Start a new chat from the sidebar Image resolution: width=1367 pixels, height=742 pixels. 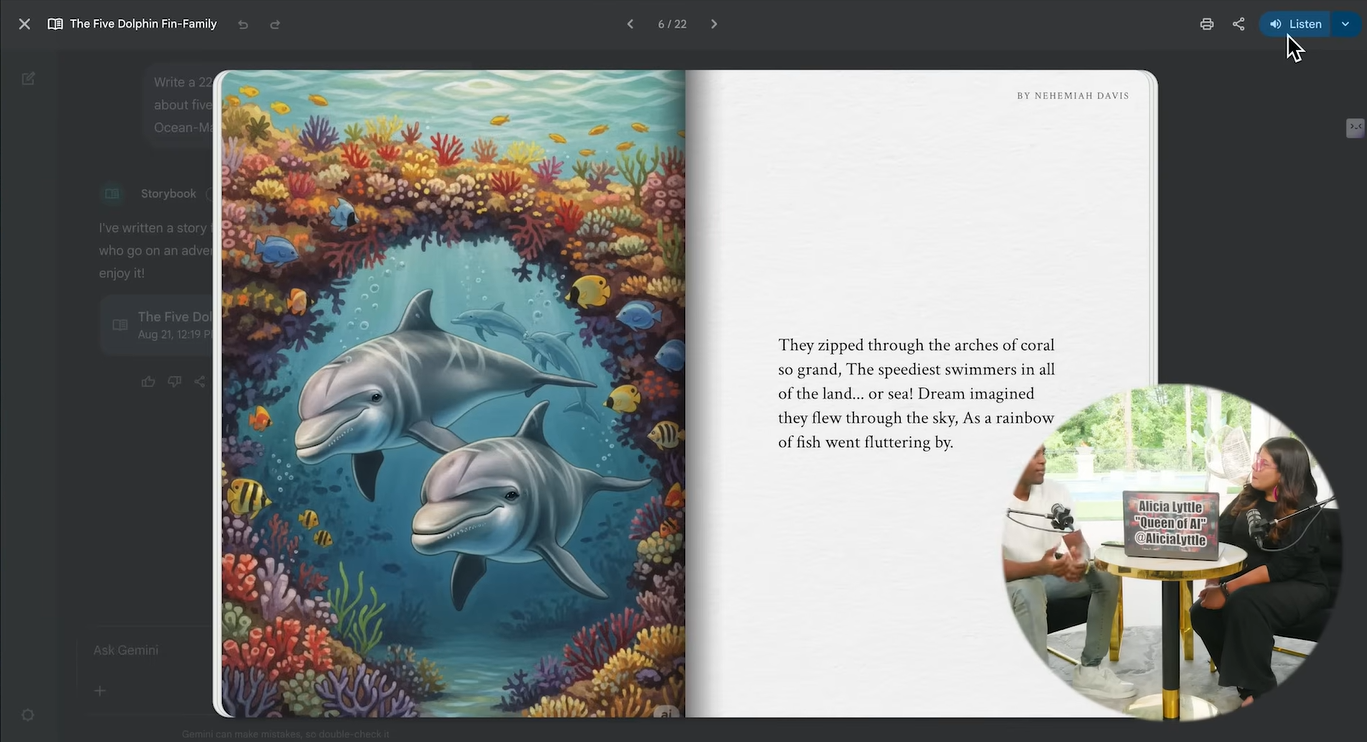[x=28, y=78]
